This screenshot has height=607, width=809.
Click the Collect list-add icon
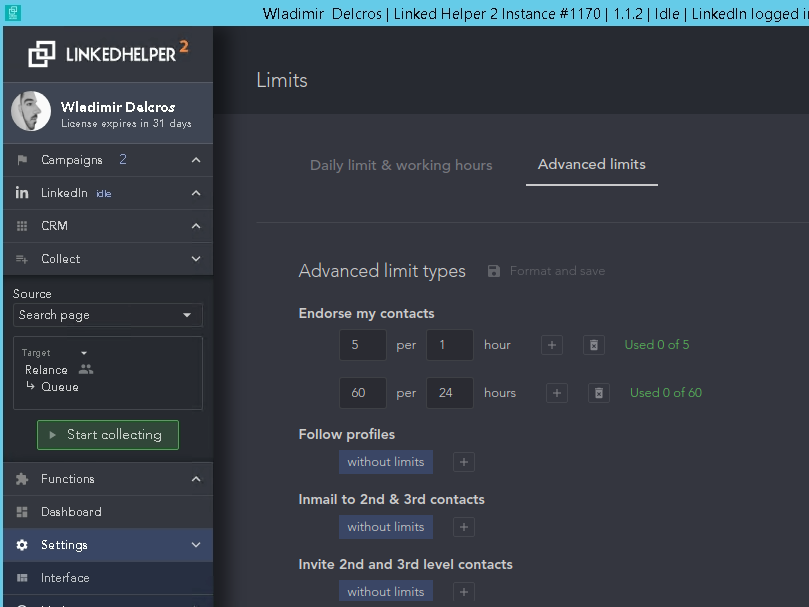[22, 259]
